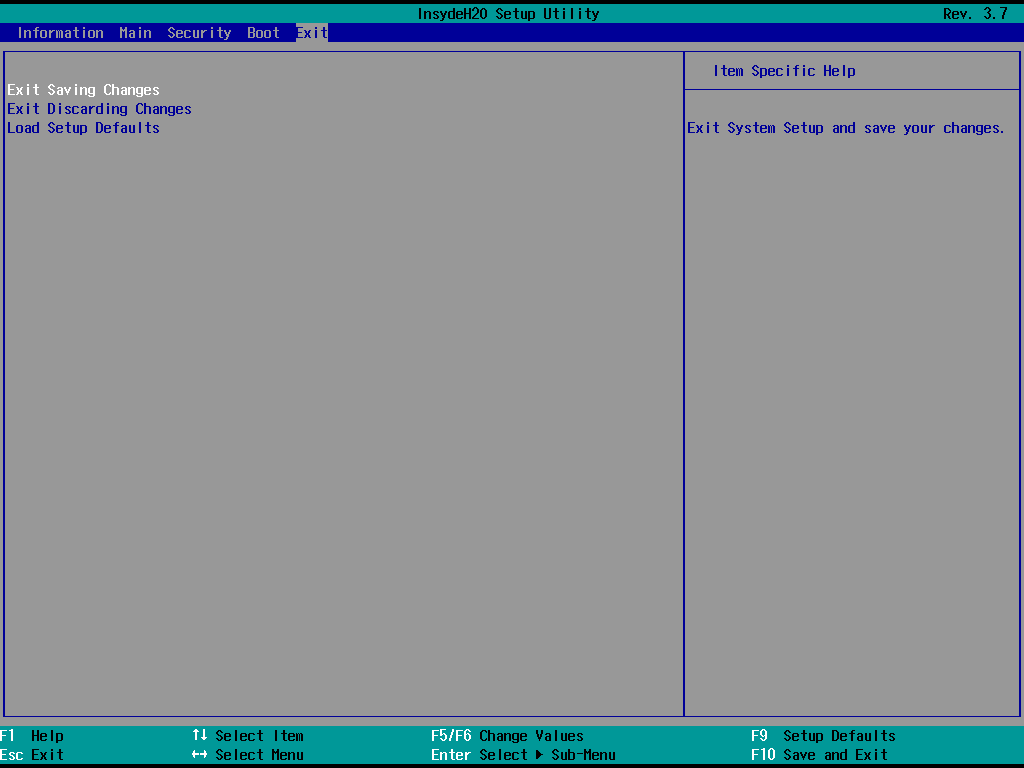Go to the Boot tab
The image size is (1024, 768).
pos(263,33)
